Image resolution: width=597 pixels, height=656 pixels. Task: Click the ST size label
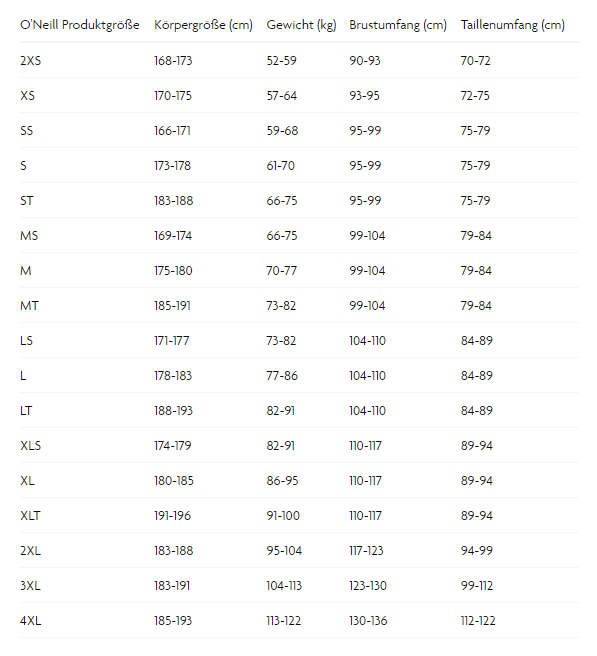27,201
